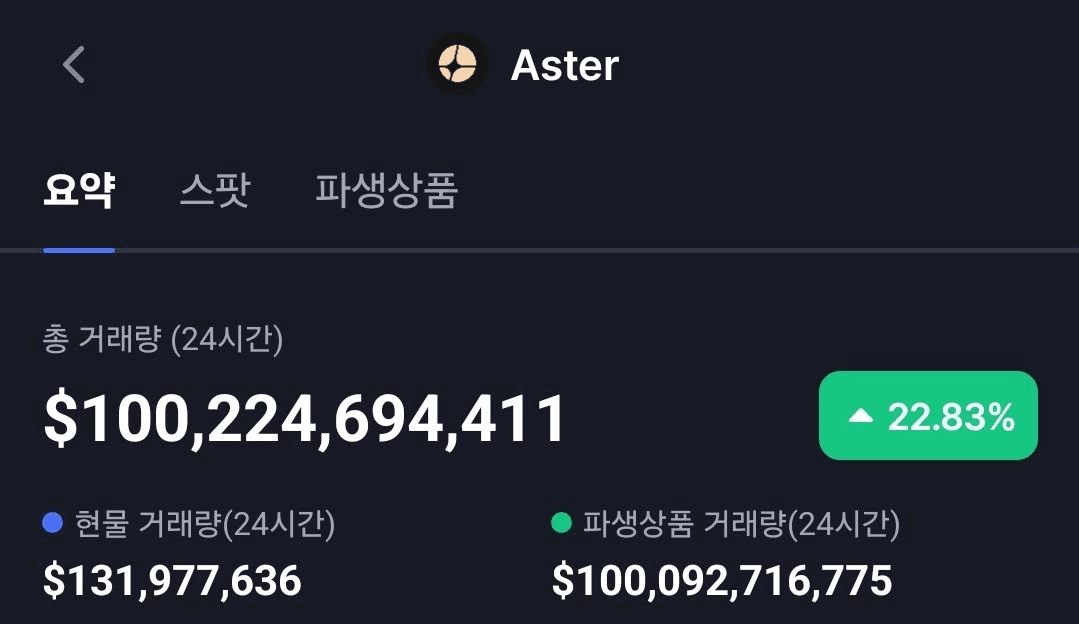Viewport: 1079px width, 624px height.
Task: Open the 스팟 tab
Action: coord(215,190)
